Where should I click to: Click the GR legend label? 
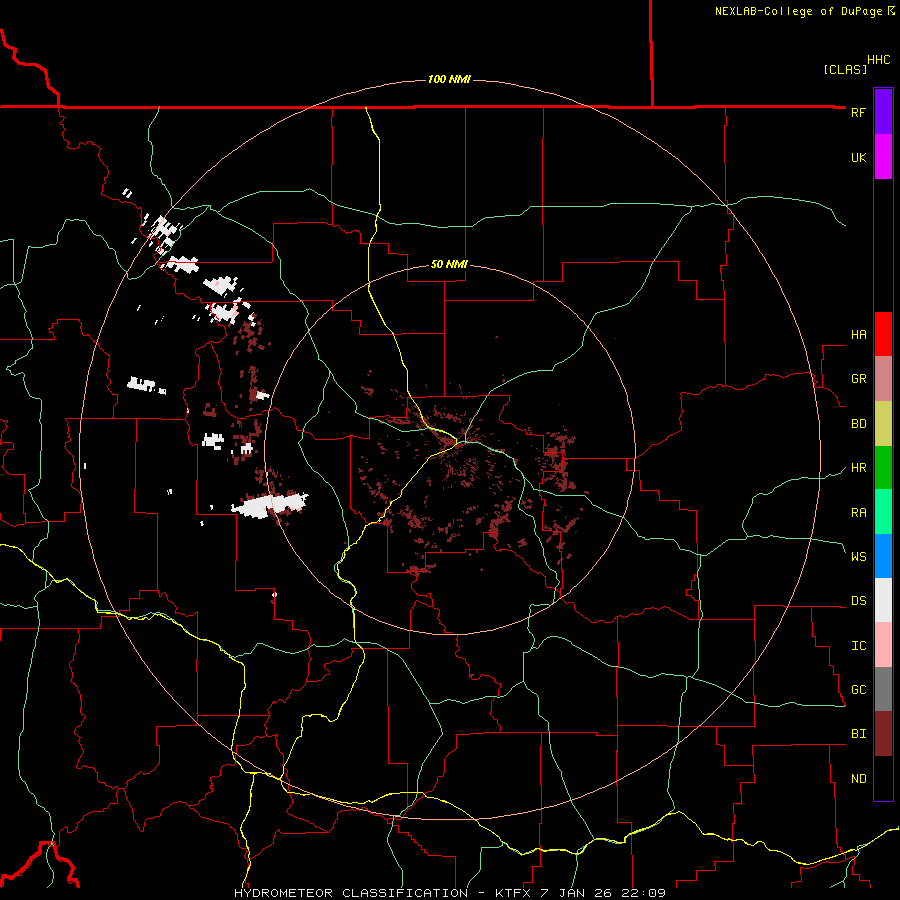(x=858, y=379)
